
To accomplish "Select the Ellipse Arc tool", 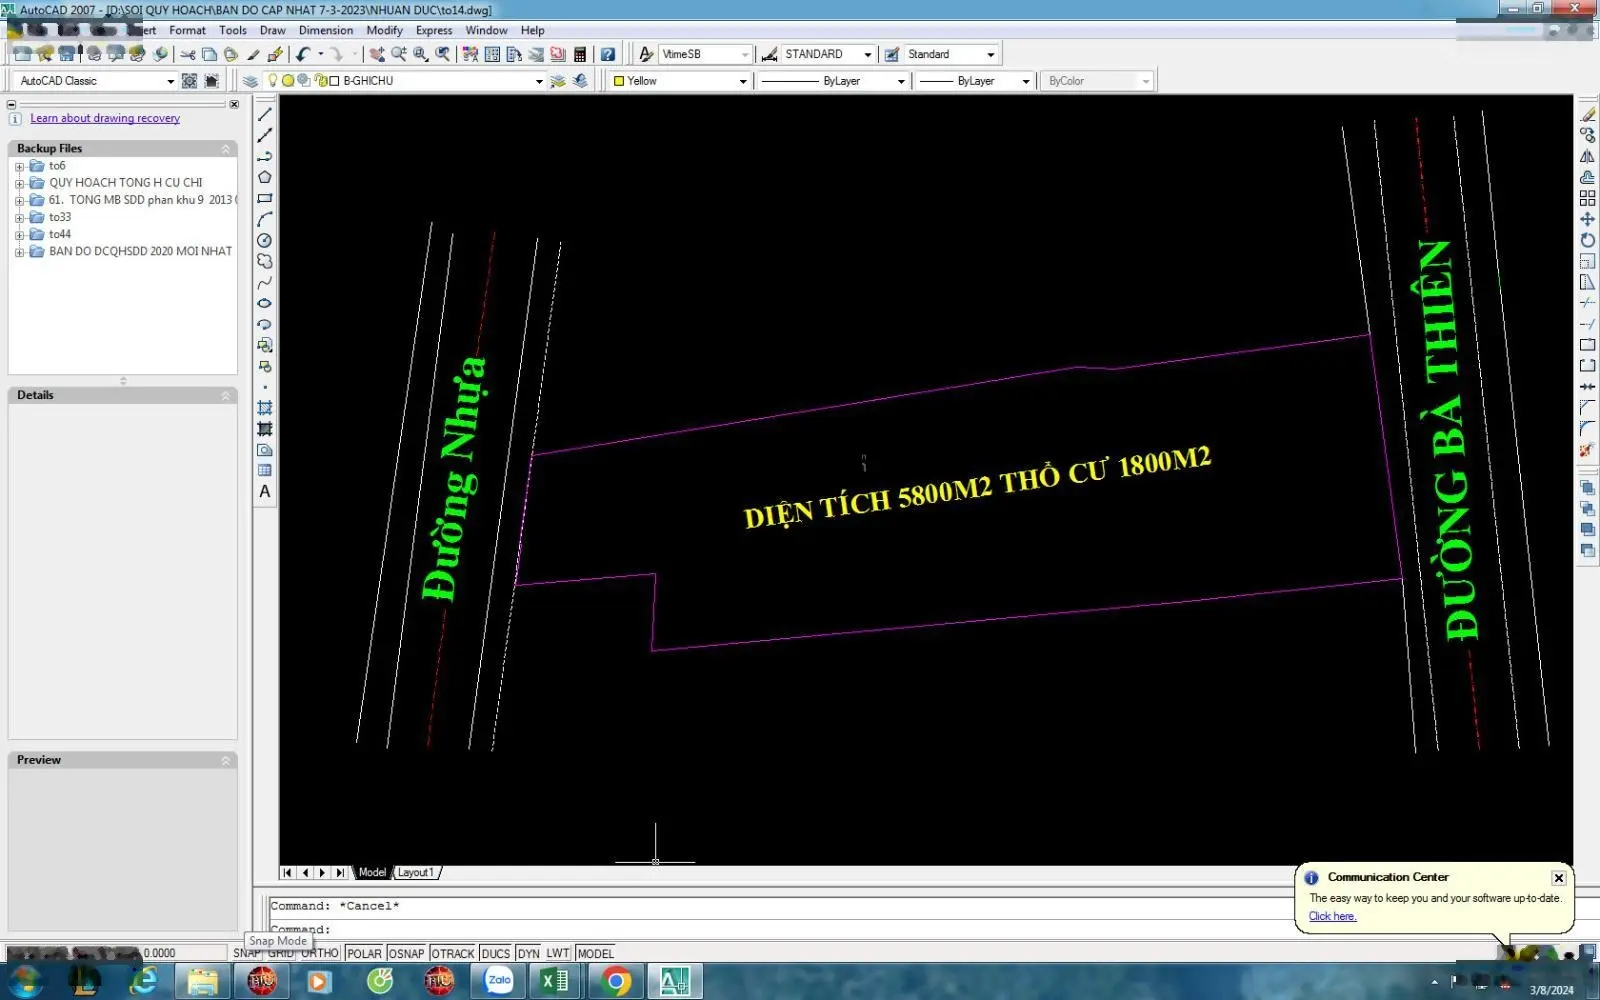I will [x=265, y=324].
